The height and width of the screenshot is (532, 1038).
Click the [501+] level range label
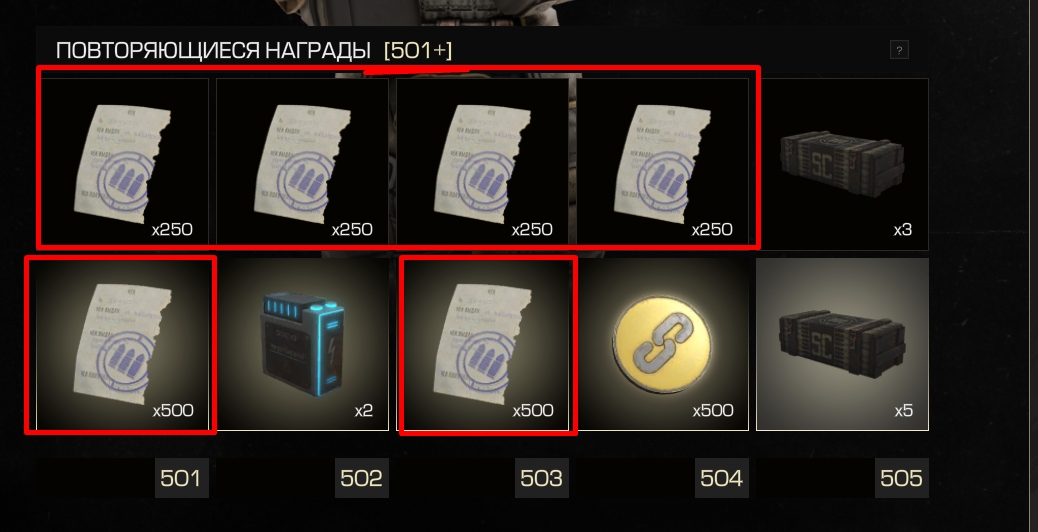pyautogui.click(x=418, y=50)
